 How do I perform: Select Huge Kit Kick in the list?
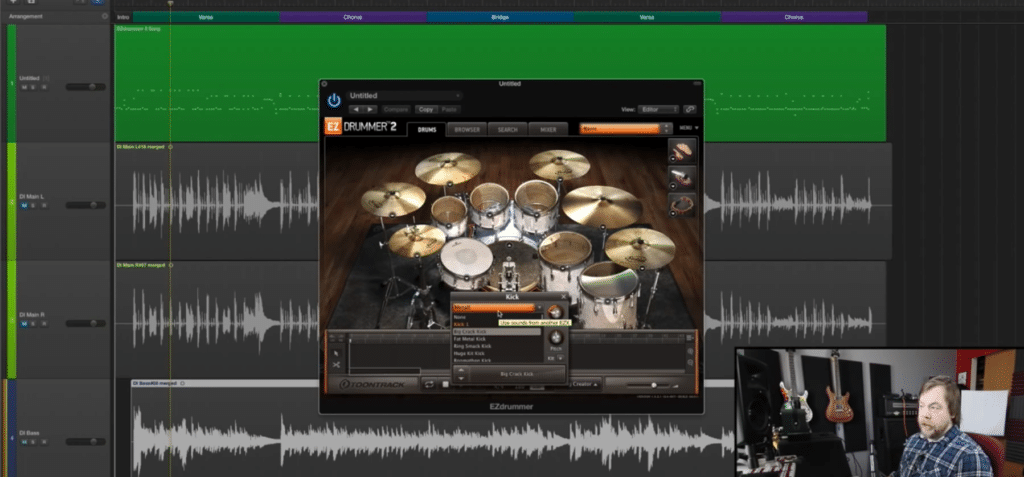click(x=497, y=354)
